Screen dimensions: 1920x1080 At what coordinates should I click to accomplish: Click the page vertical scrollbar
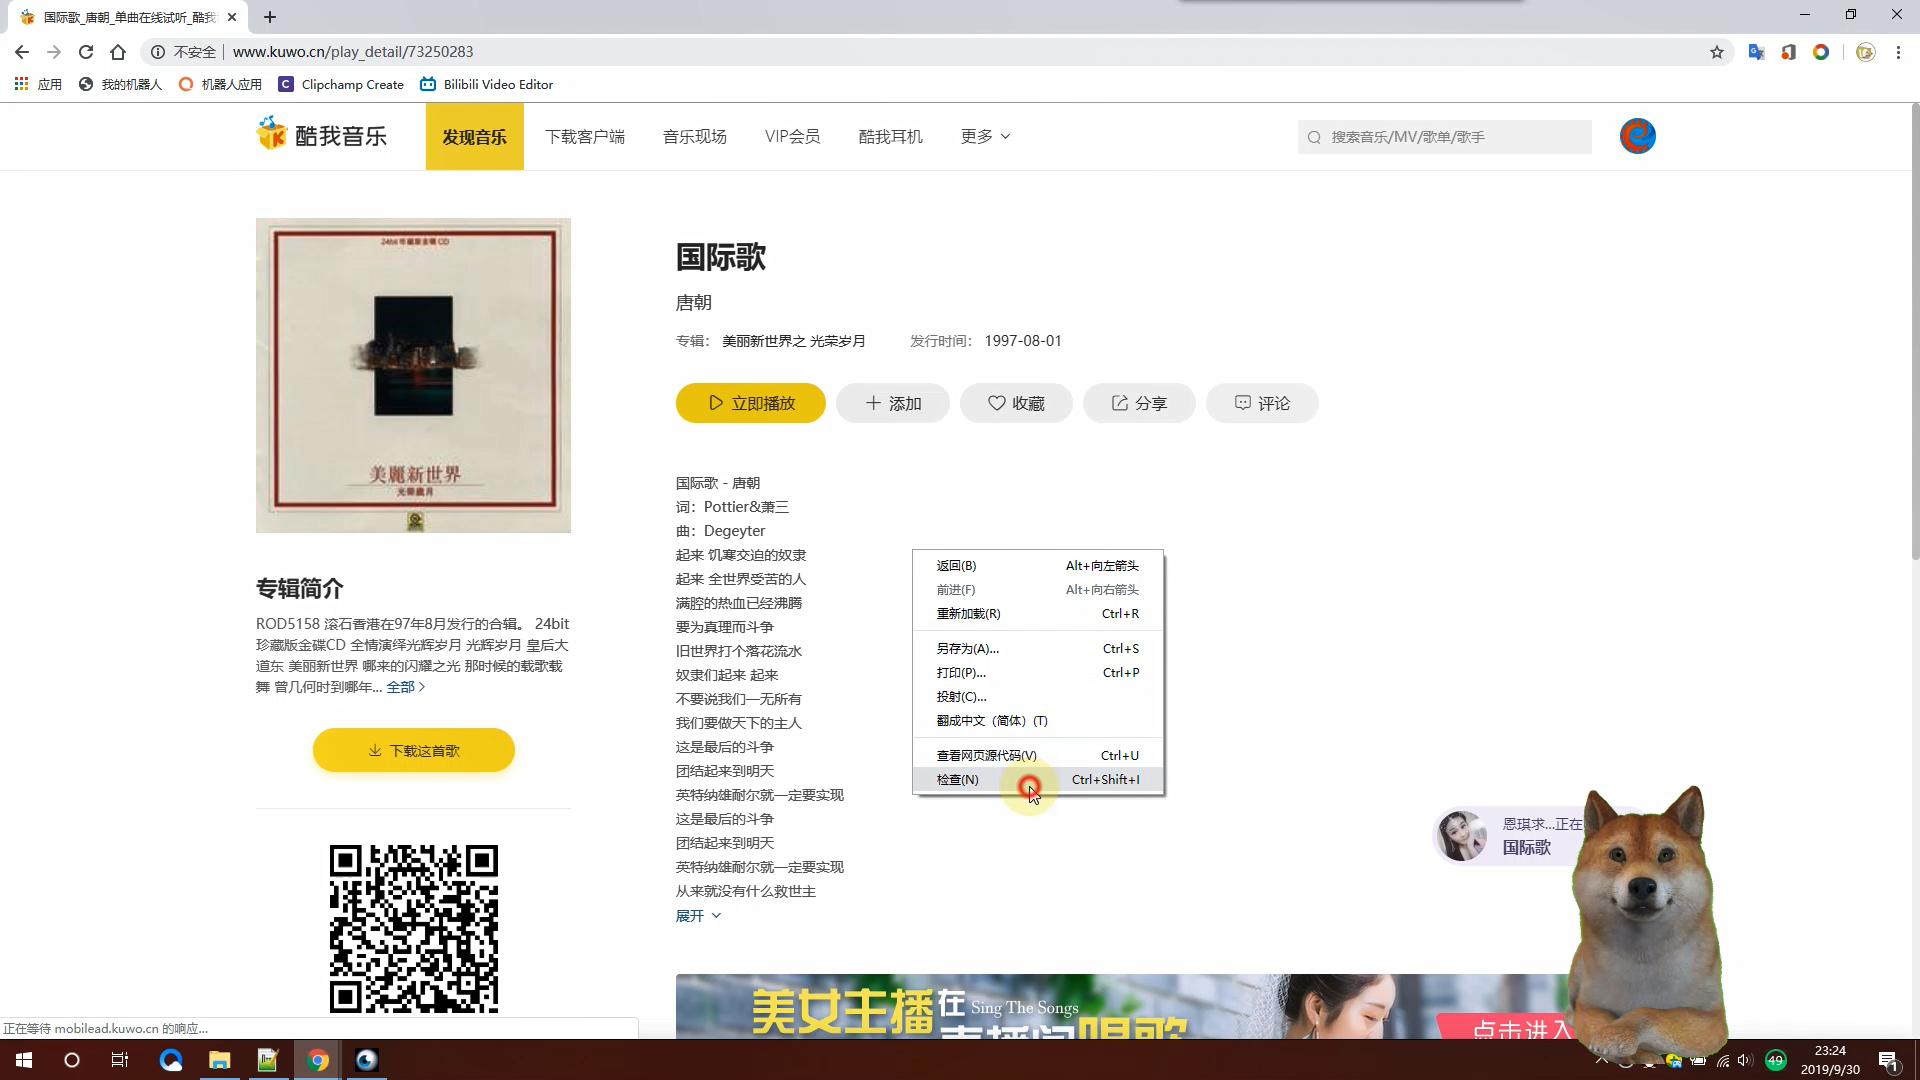pos(1914,330)
